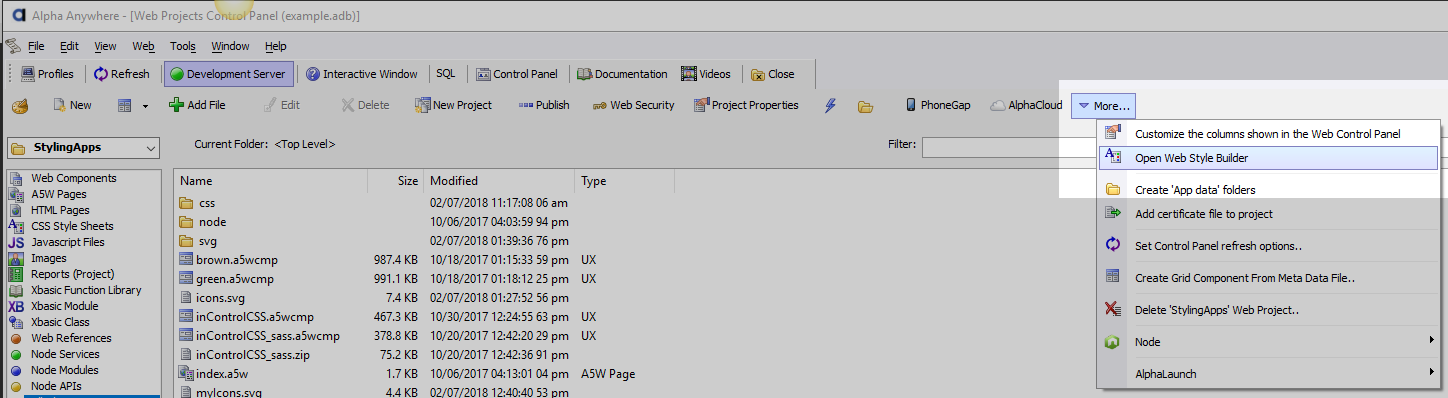Viewport: 1448px width, 398px height.
Task: Open the Tools menu
Action: point(183,46)
